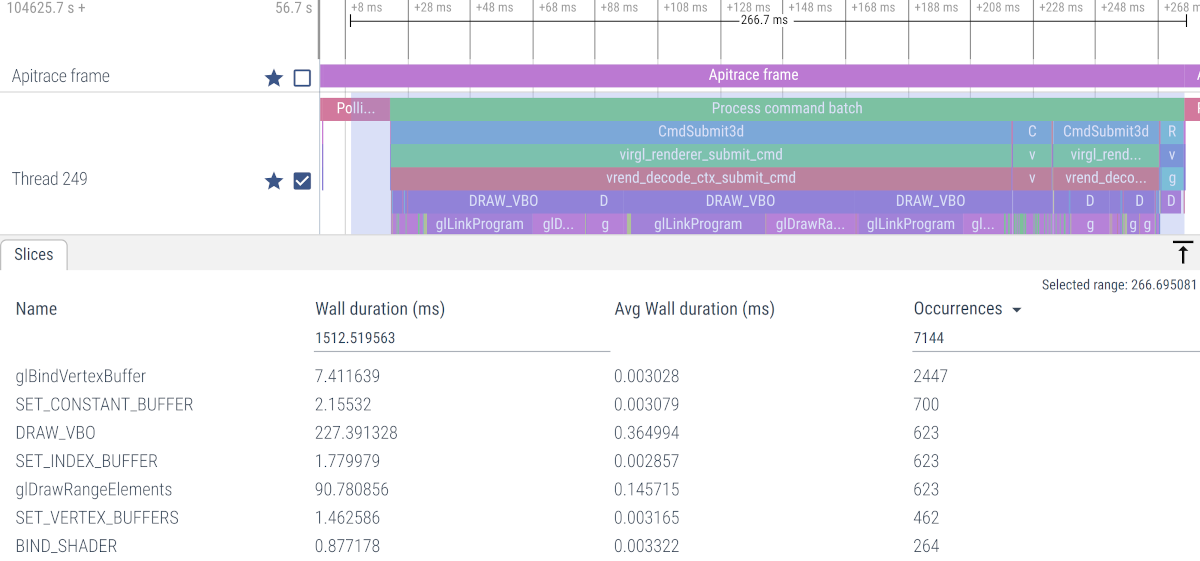
Task: Click the 0.003322 average duration value
Action: (647, 546)
